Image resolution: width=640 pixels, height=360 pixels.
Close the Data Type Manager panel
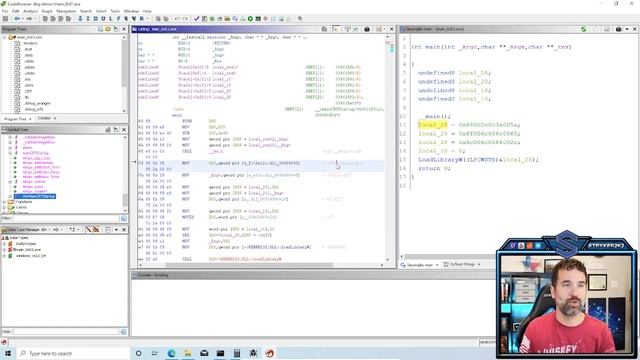click(x=124, y=230)
